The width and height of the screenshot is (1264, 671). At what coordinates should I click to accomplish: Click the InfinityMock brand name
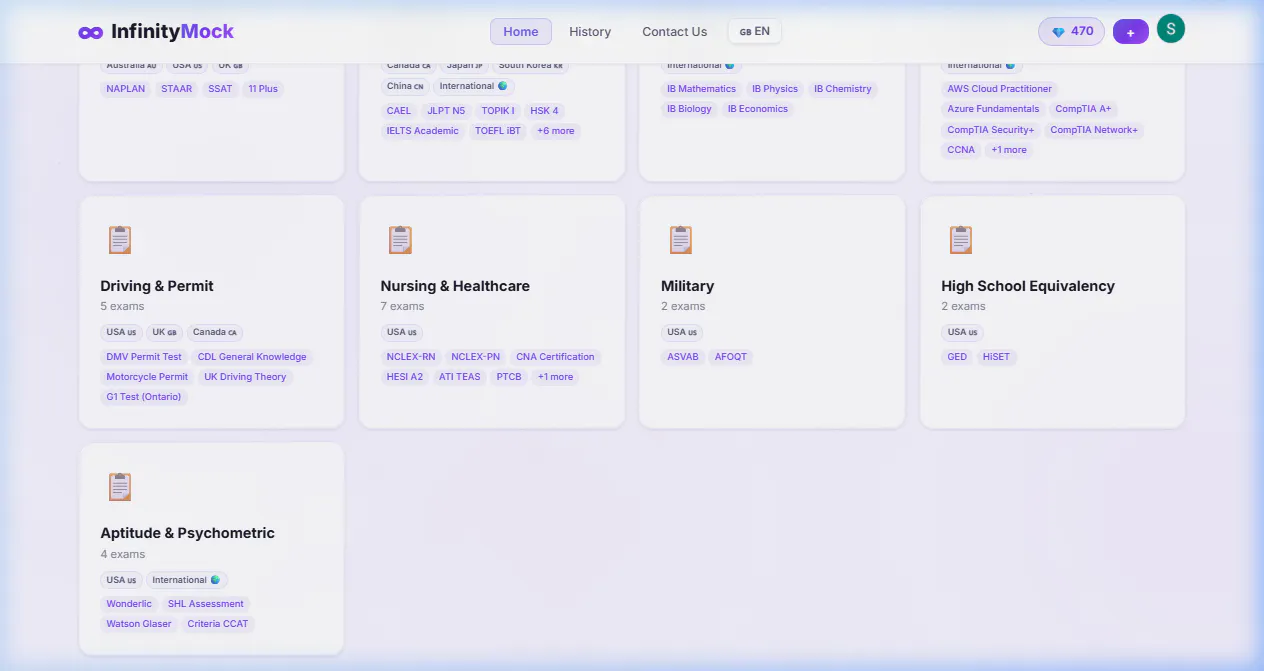[x=172, y=31]
